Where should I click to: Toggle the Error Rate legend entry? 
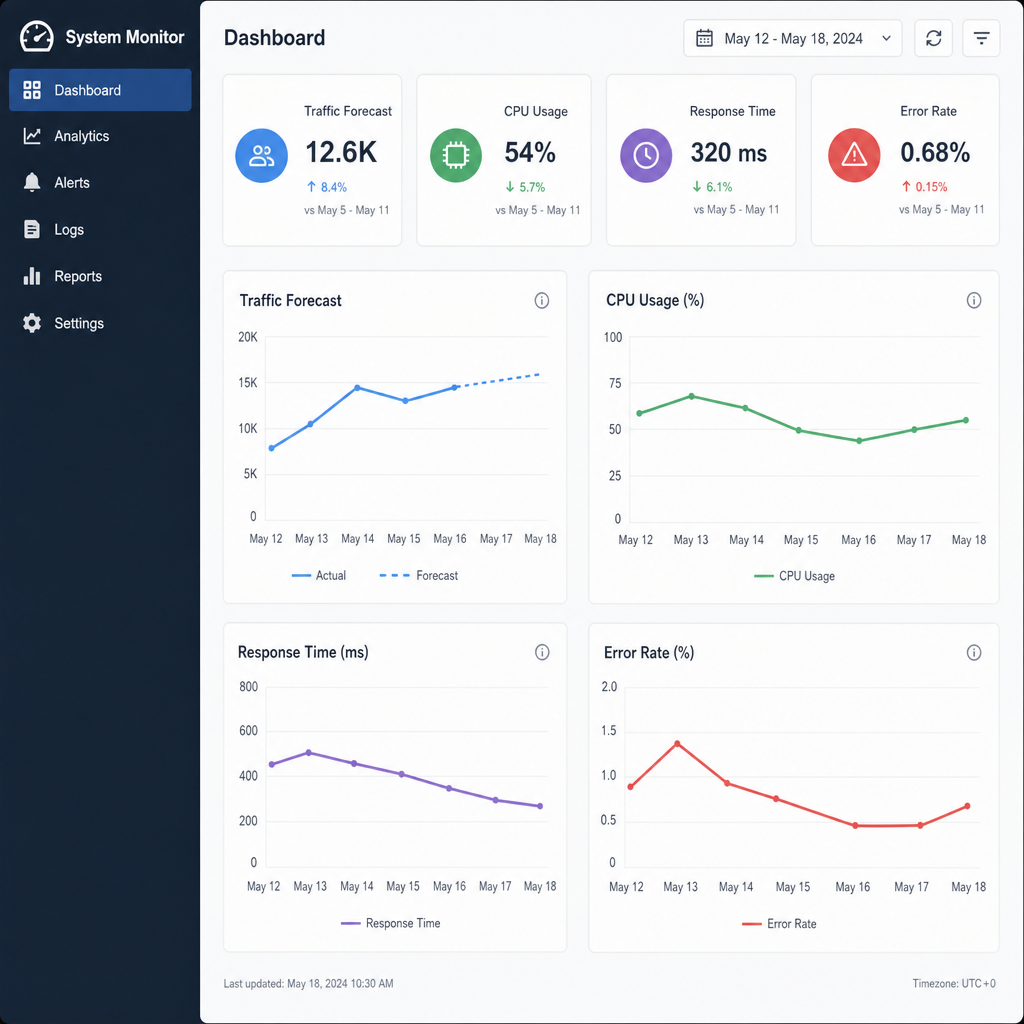(x=779, y=924)
